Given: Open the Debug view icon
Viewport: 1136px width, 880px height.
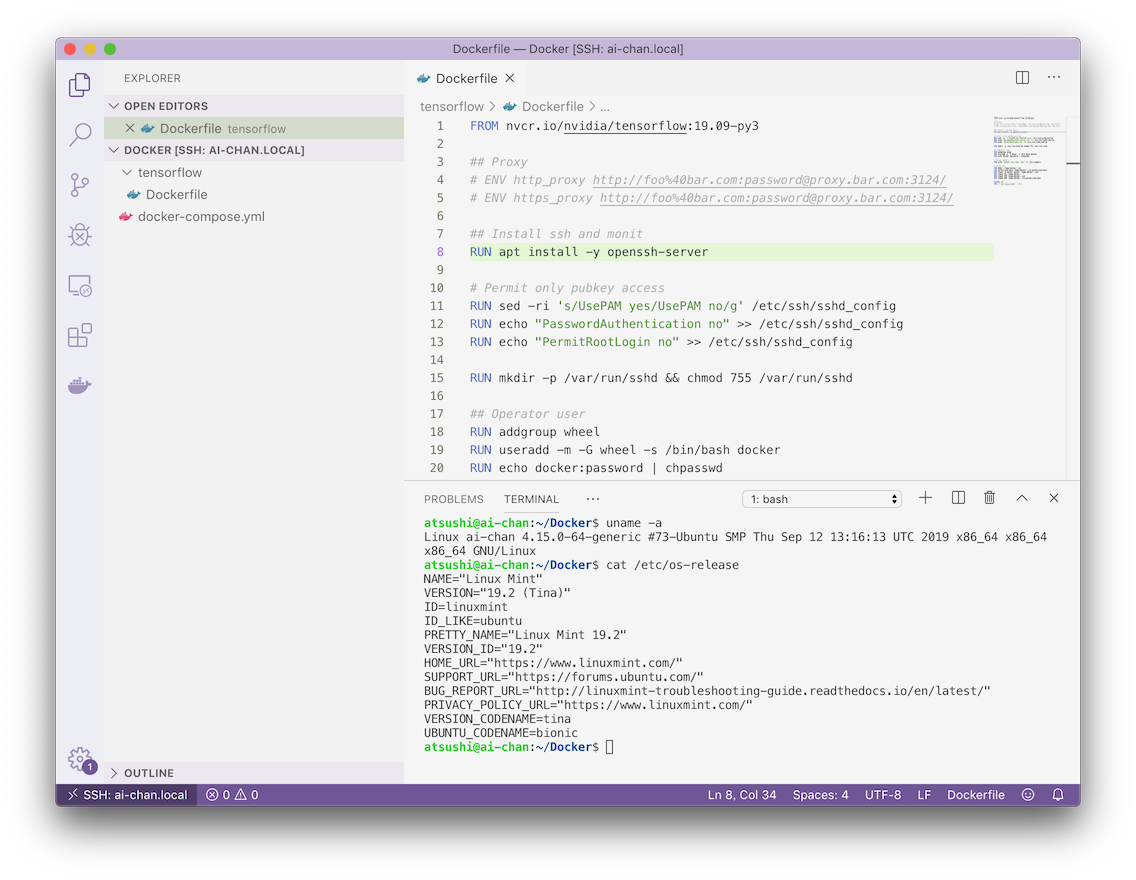Looking at the screenshot, I should click(80, 235).
